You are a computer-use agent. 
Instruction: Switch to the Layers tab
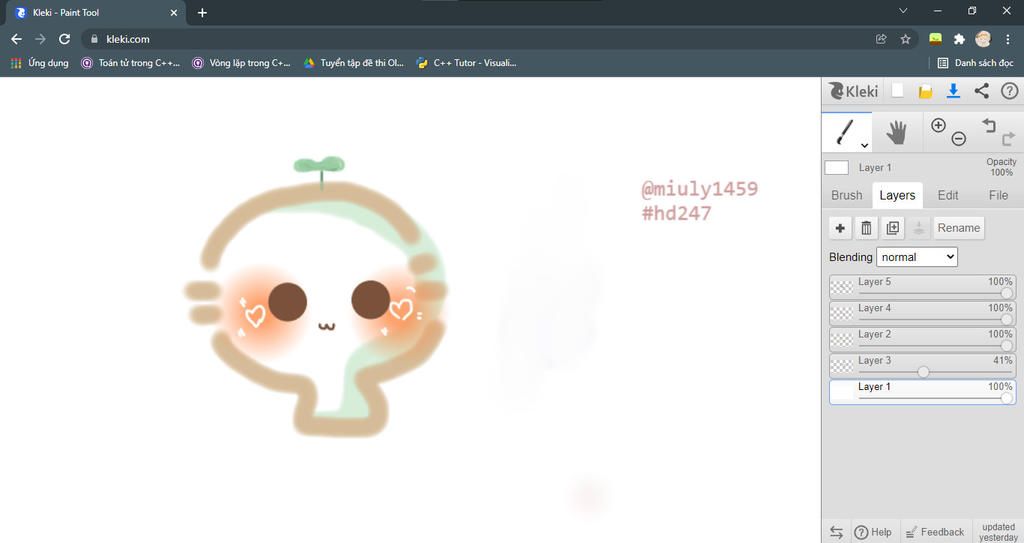tap(897, 195)
